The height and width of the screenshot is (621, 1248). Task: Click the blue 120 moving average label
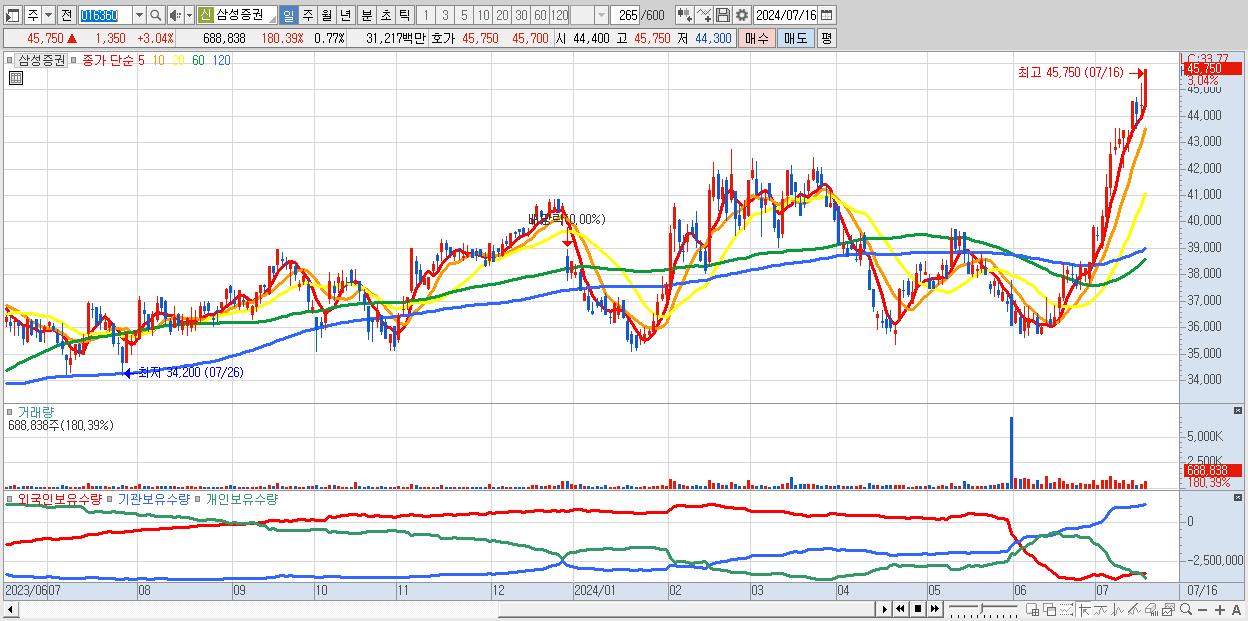click(221, 60)
